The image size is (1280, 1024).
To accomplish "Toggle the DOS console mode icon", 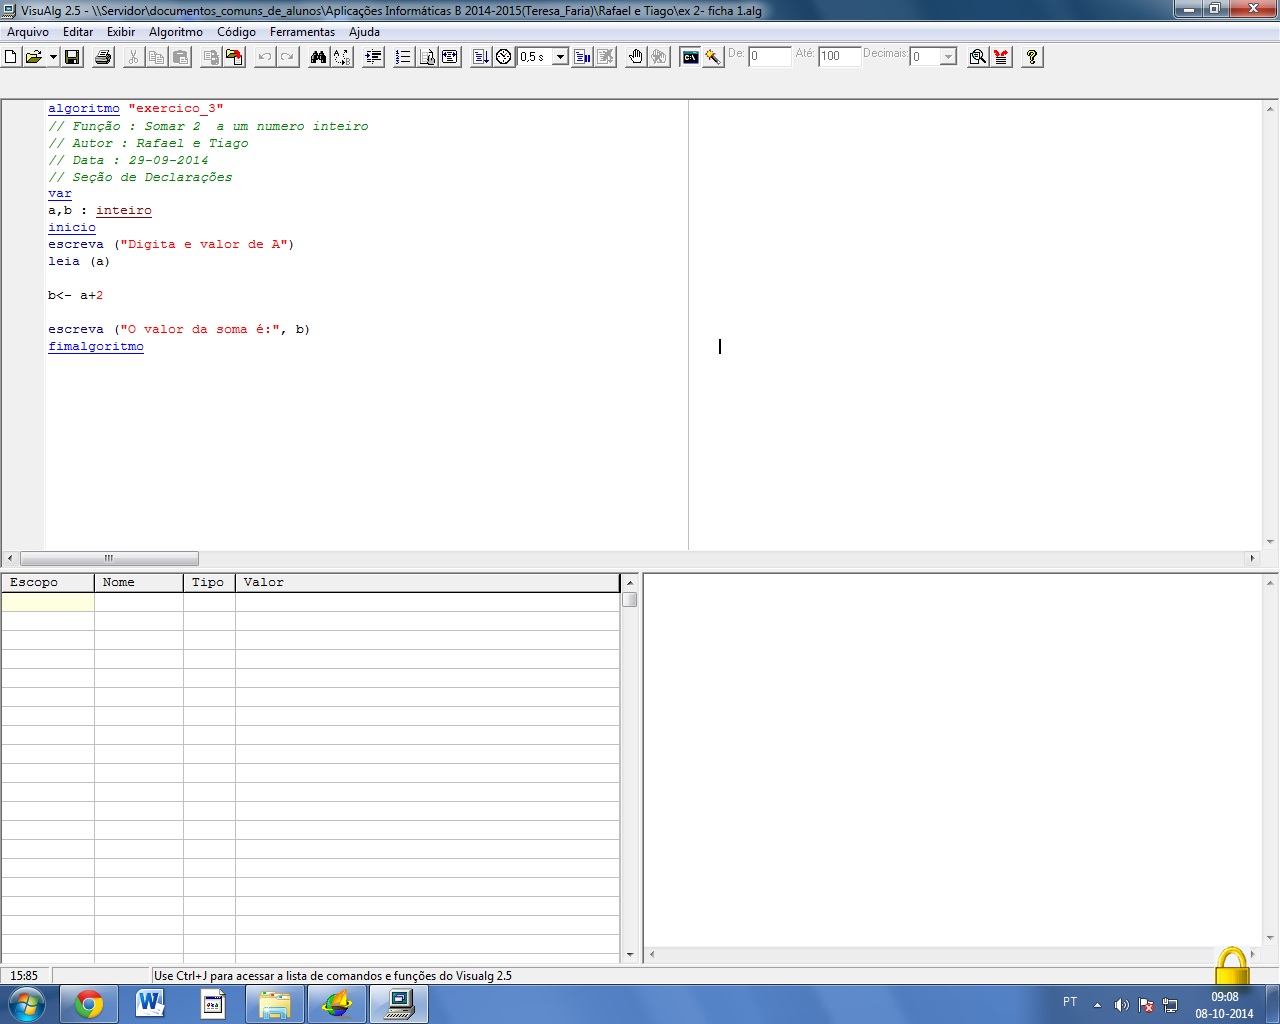I will click(690, 57).
